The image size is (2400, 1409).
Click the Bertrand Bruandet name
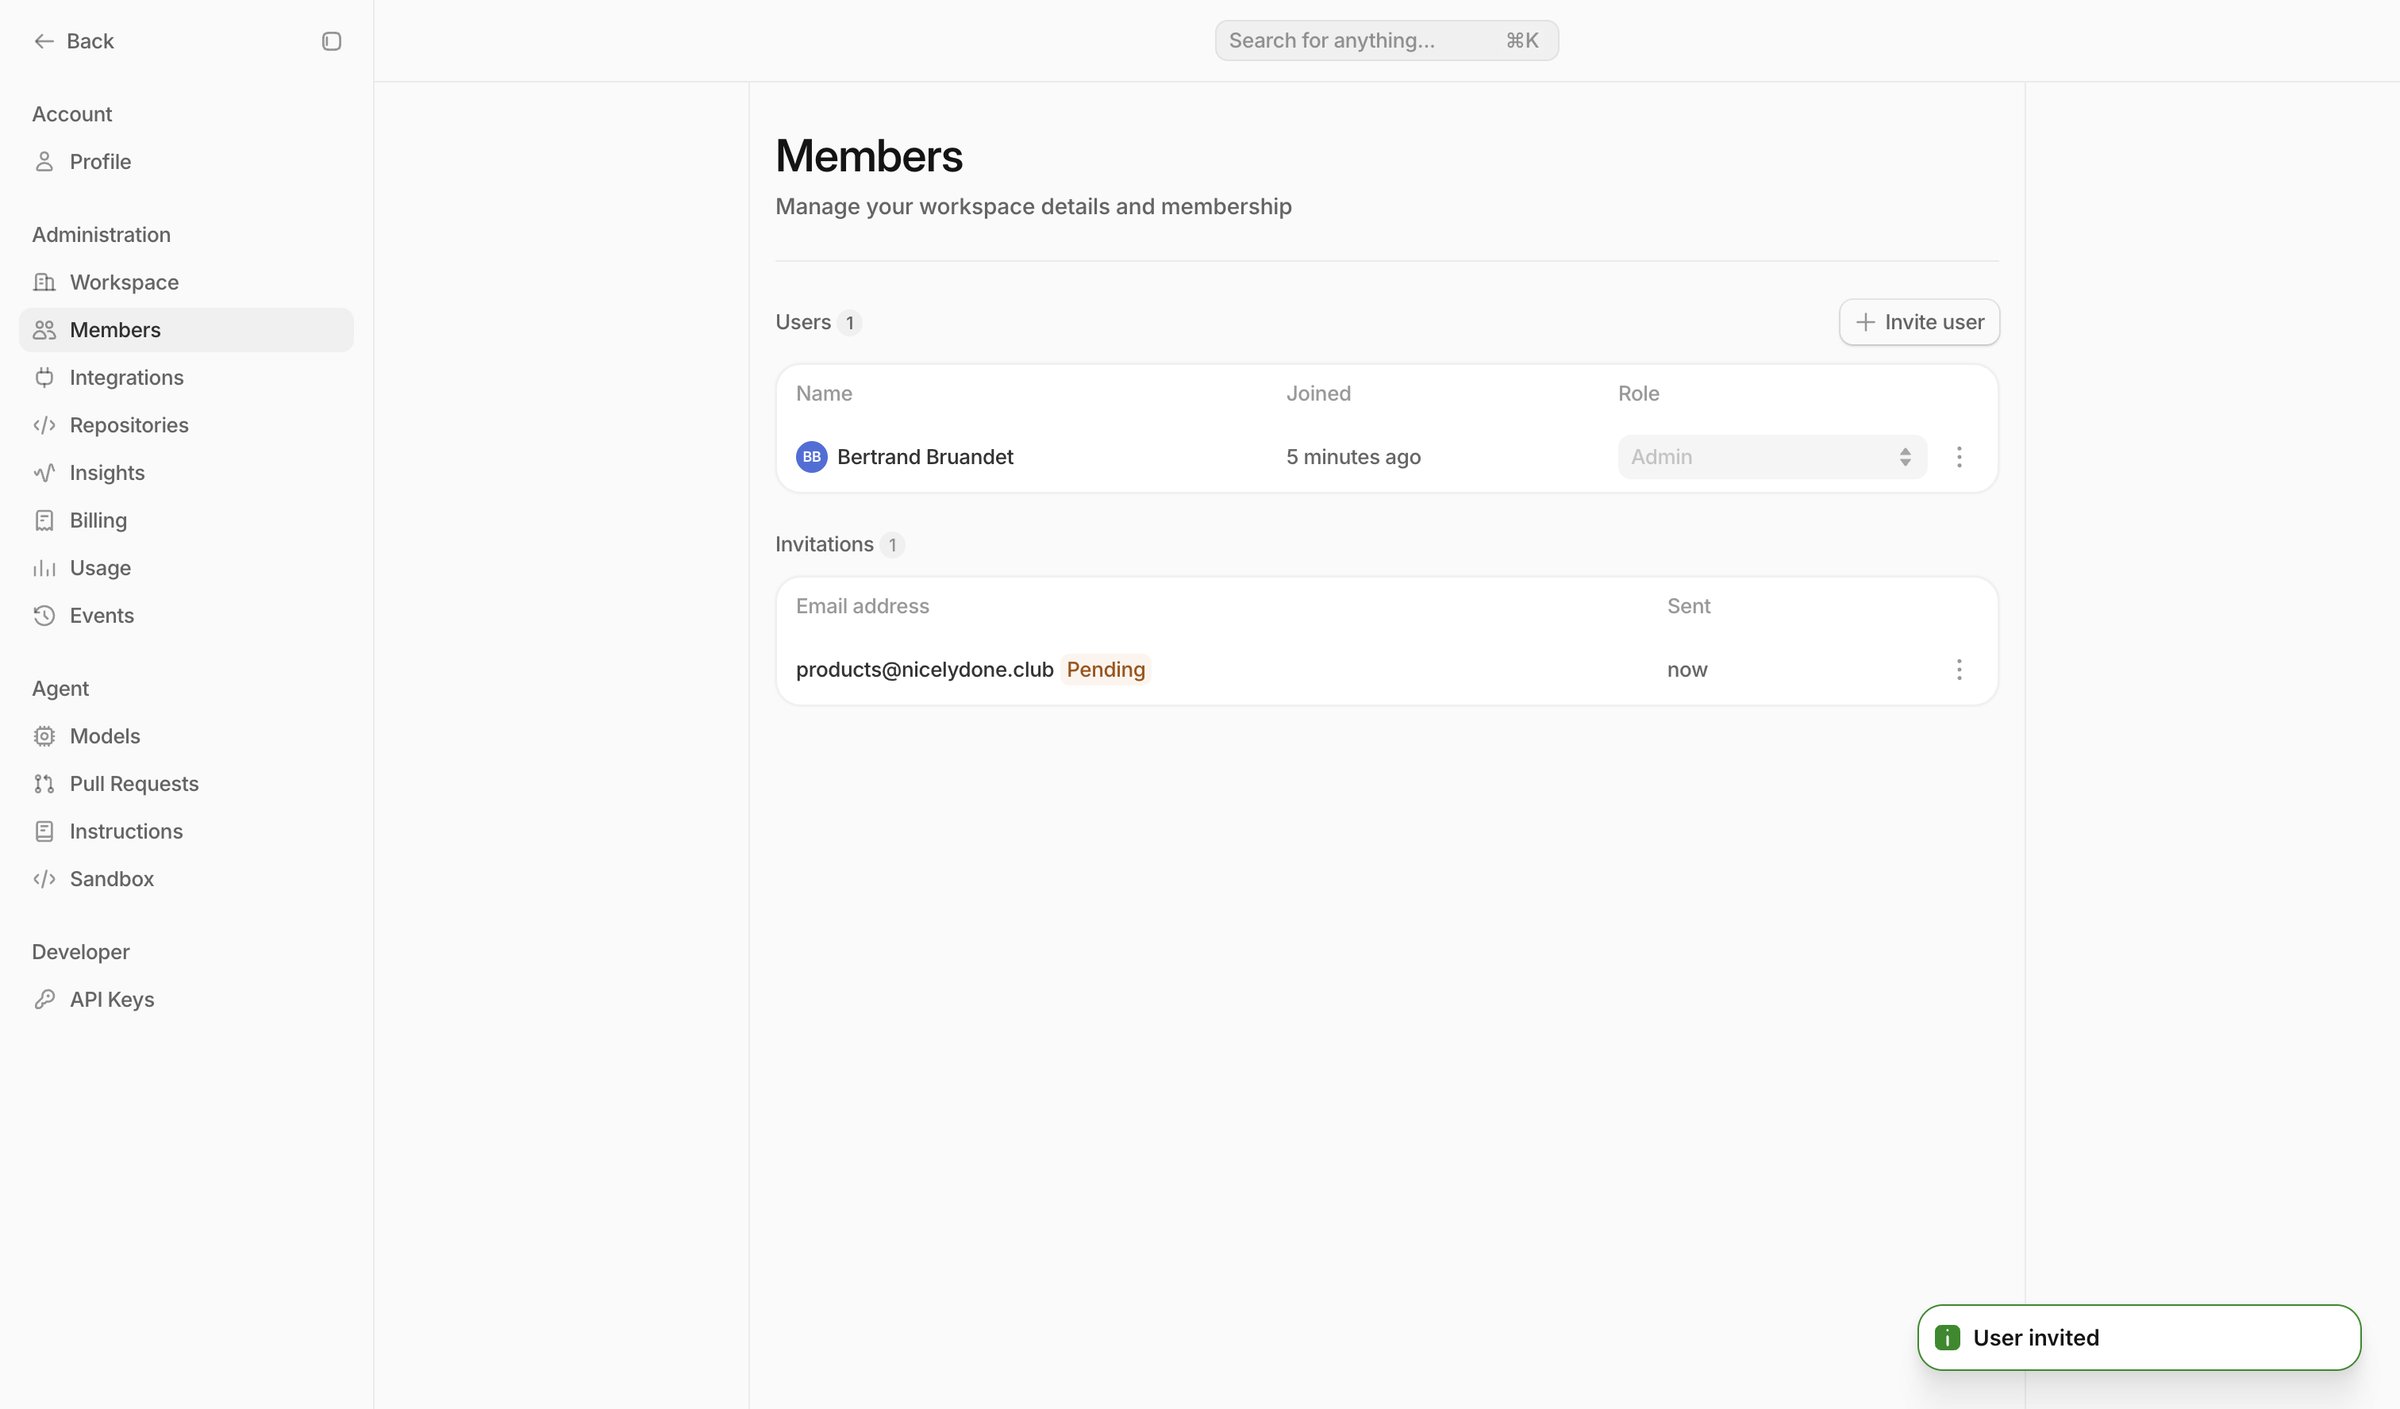pyautogui.click(x=925, y=457)
